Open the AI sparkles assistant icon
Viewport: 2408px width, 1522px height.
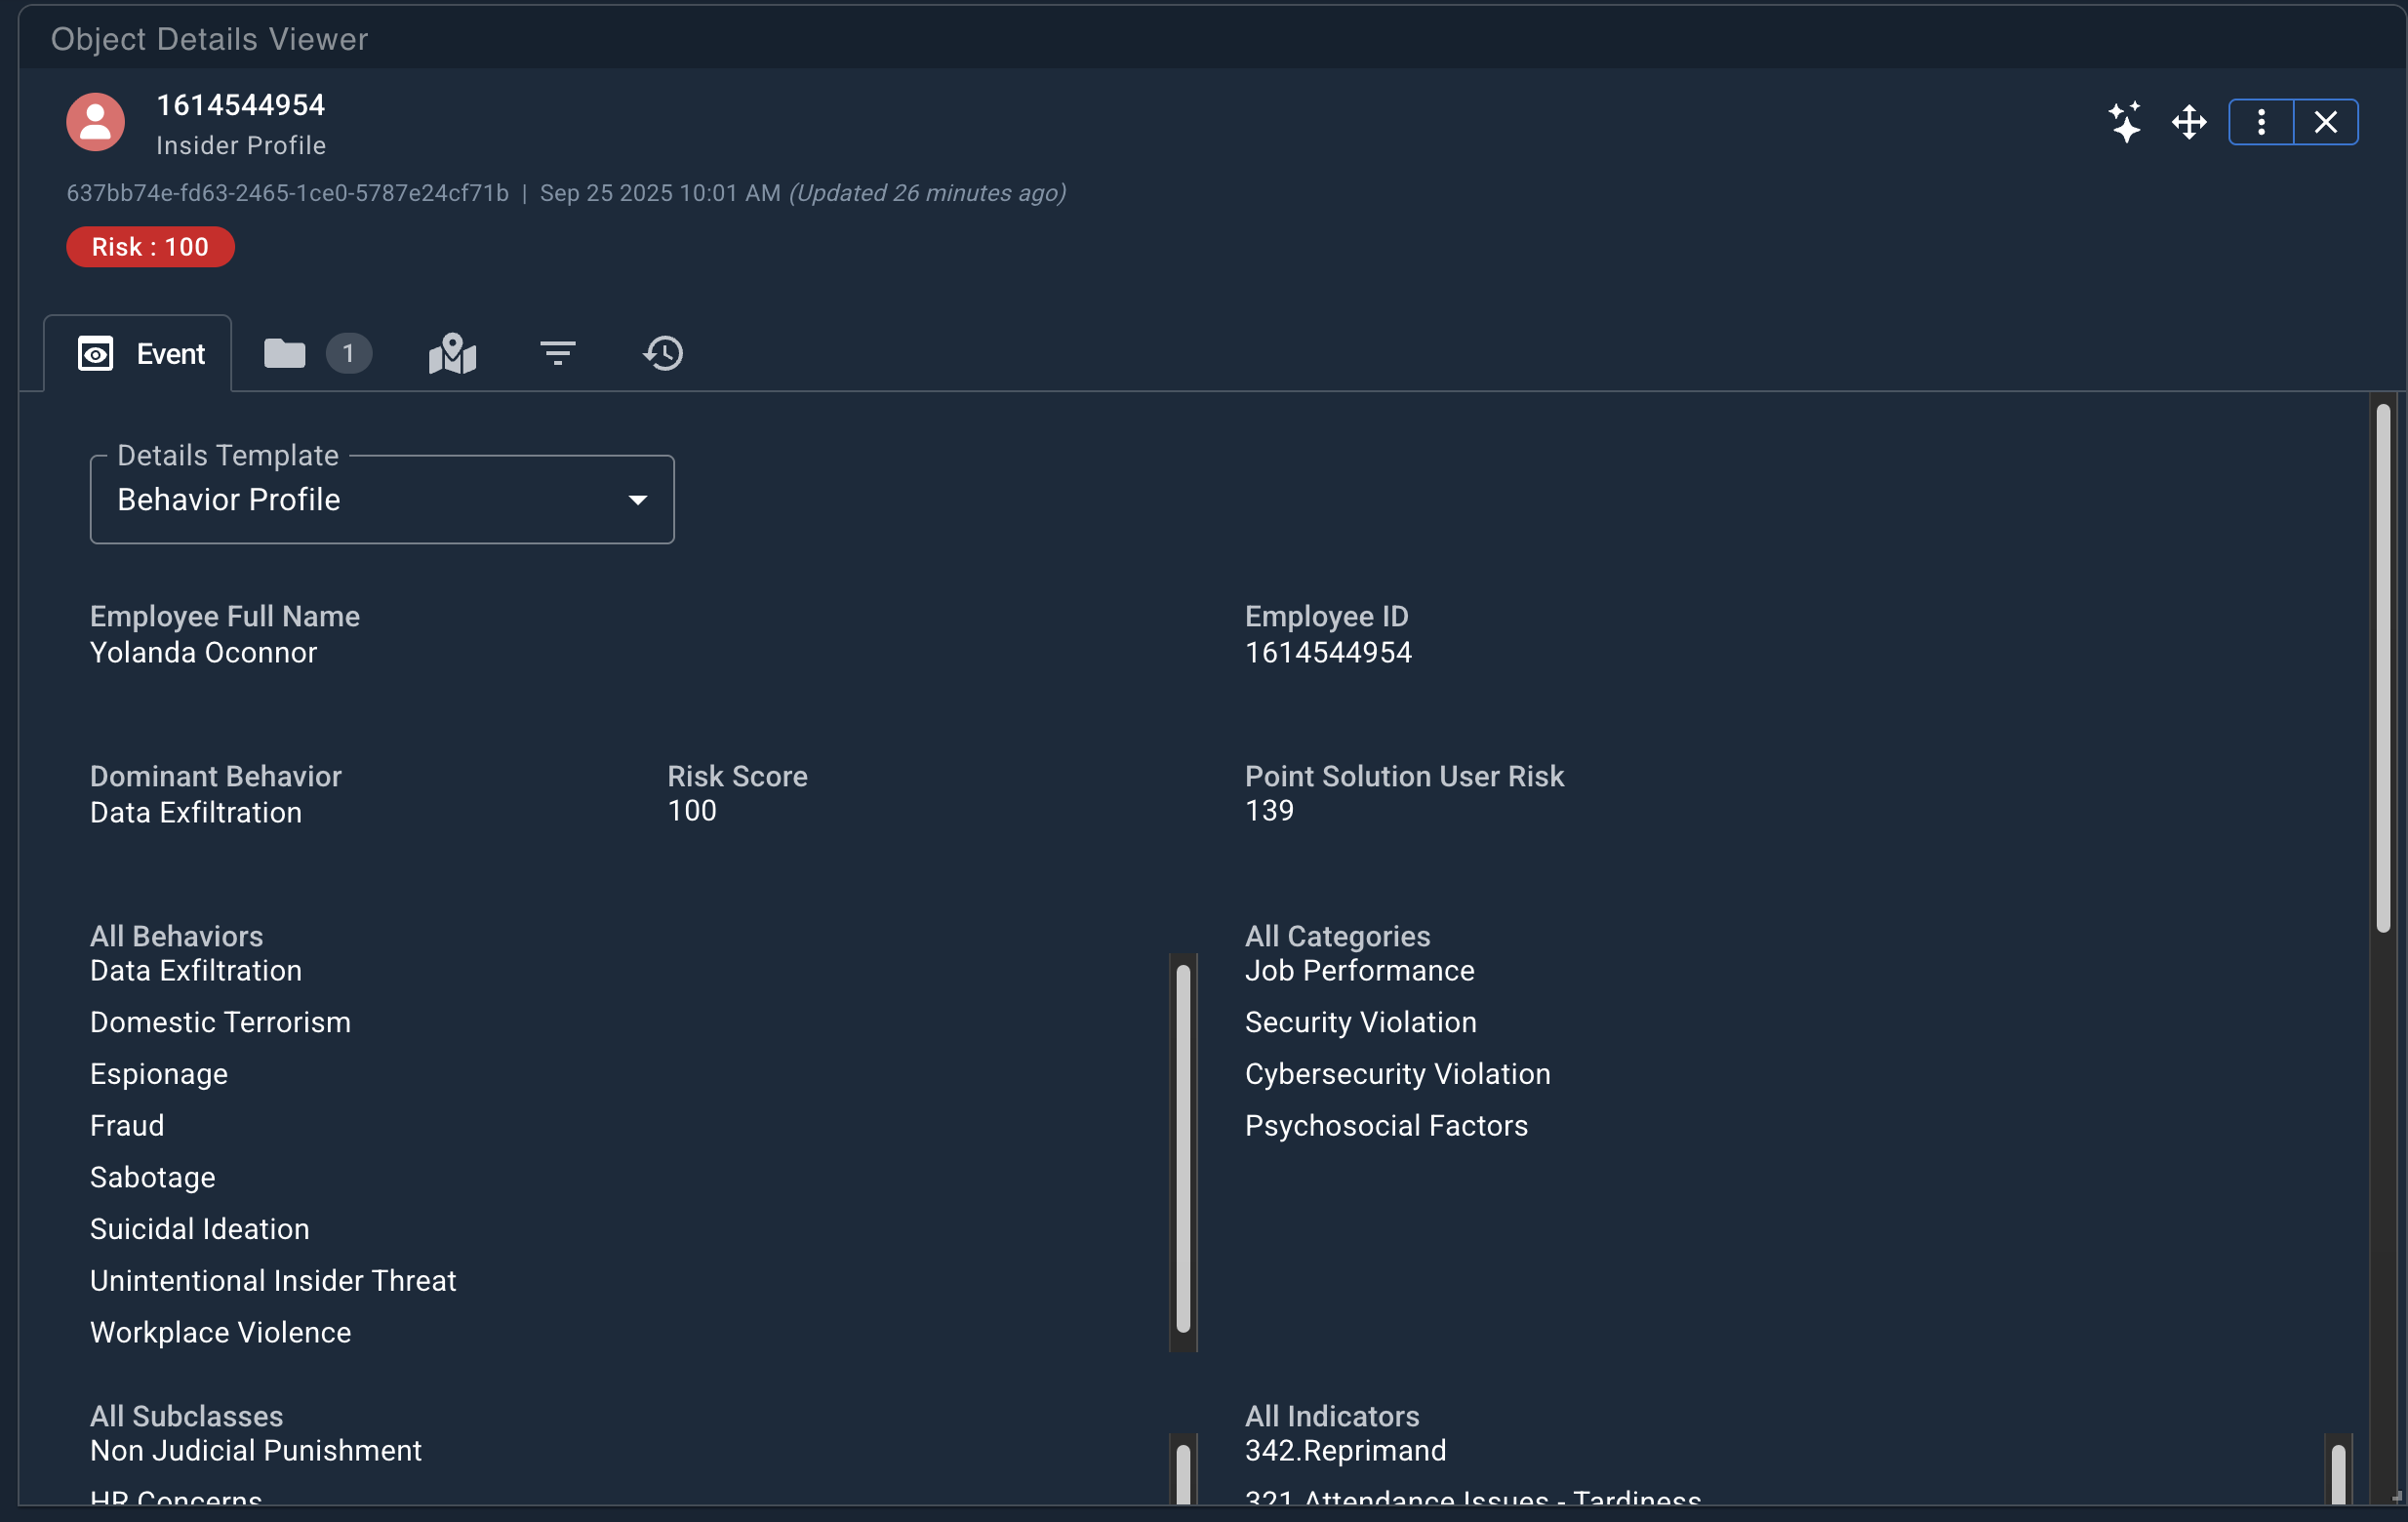tap(2126, 121)
